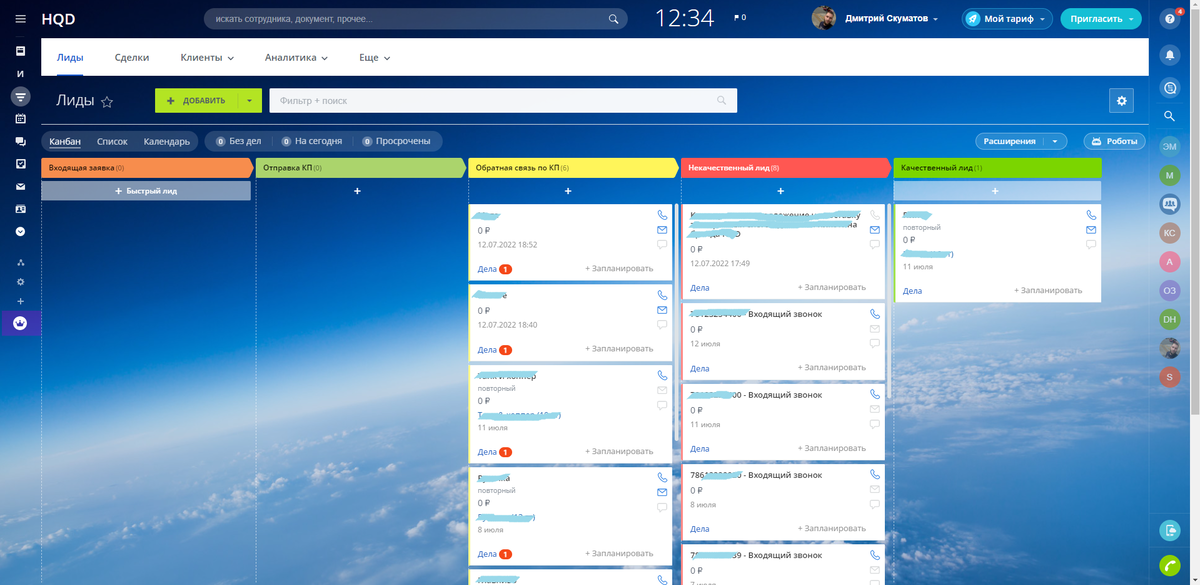Click the crown icon in left sidebar
This screenshot has height=585, width=1200.
(20, 324)
